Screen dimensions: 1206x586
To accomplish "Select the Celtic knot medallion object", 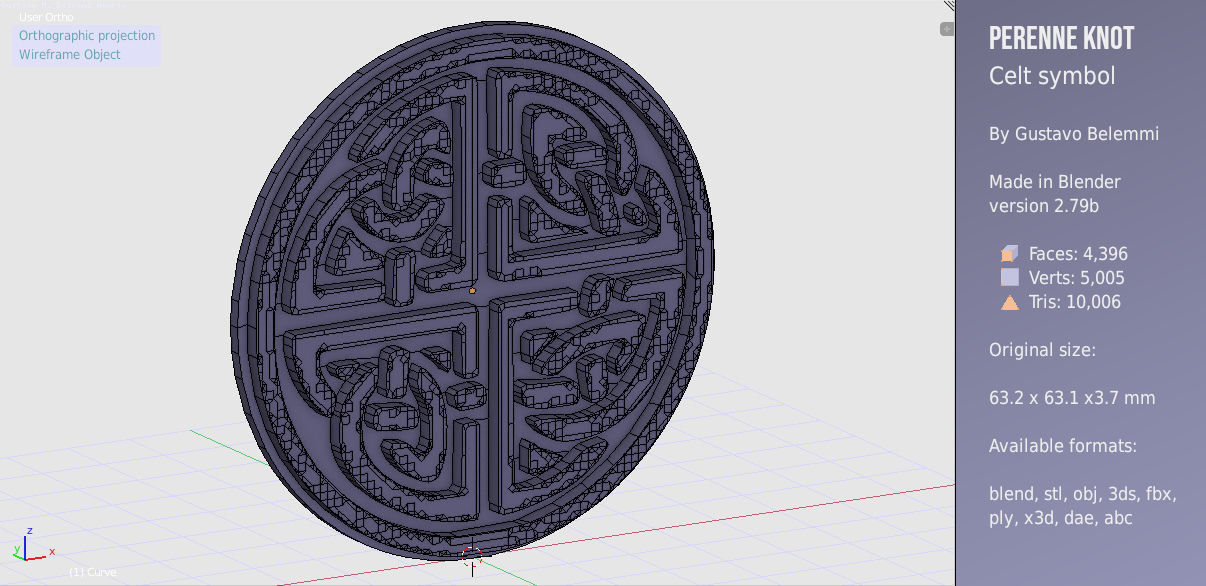I will click(x=472, y=290).
